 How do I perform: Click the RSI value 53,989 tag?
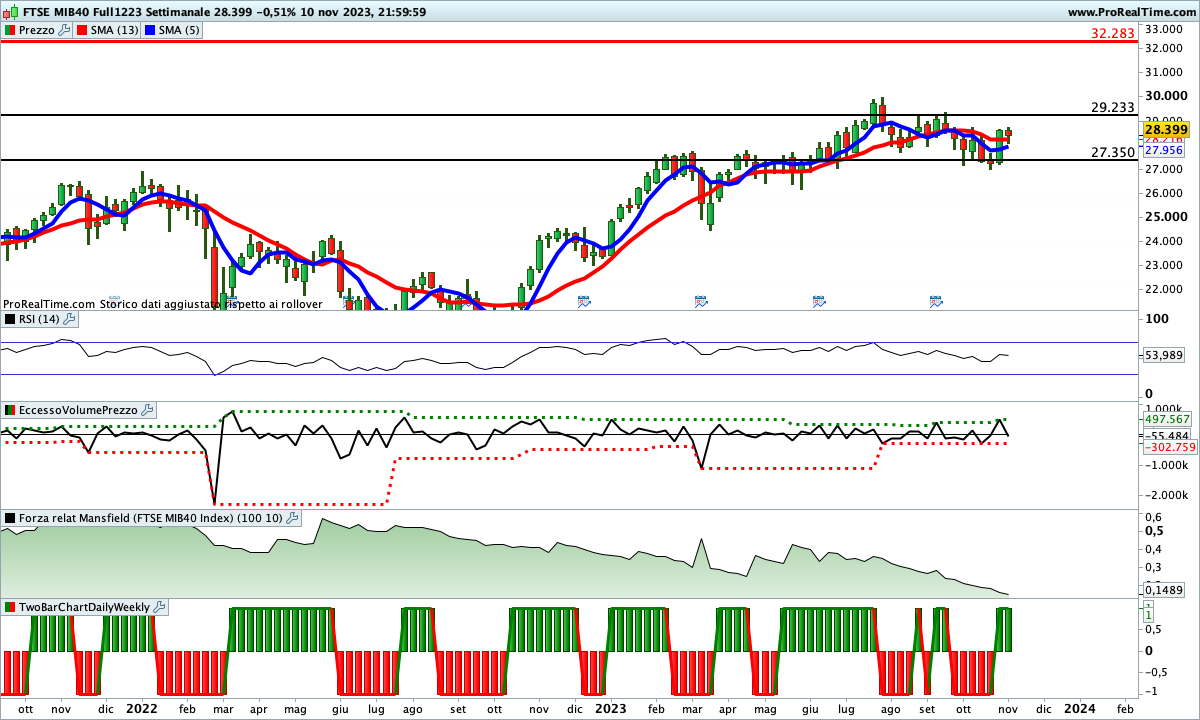pyautogui.click(x=1163, y=356)
